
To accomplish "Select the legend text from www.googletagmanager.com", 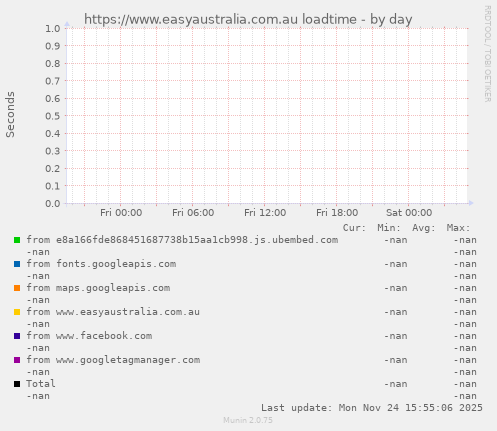I will 113,360.
